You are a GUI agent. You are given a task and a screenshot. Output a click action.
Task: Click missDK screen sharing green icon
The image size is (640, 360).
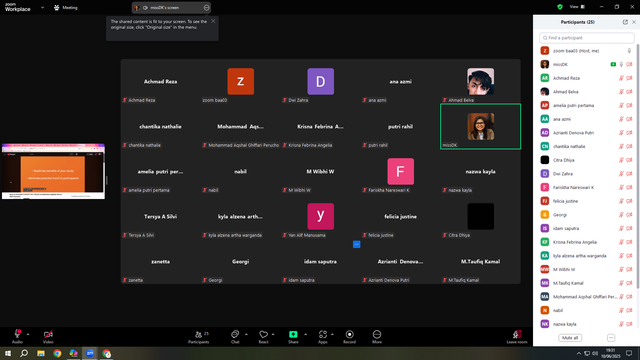tap(613, 64)
